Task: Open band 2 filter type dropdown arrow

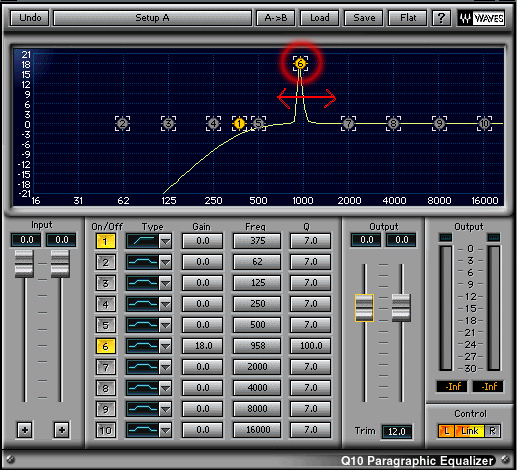Action: 165,262
